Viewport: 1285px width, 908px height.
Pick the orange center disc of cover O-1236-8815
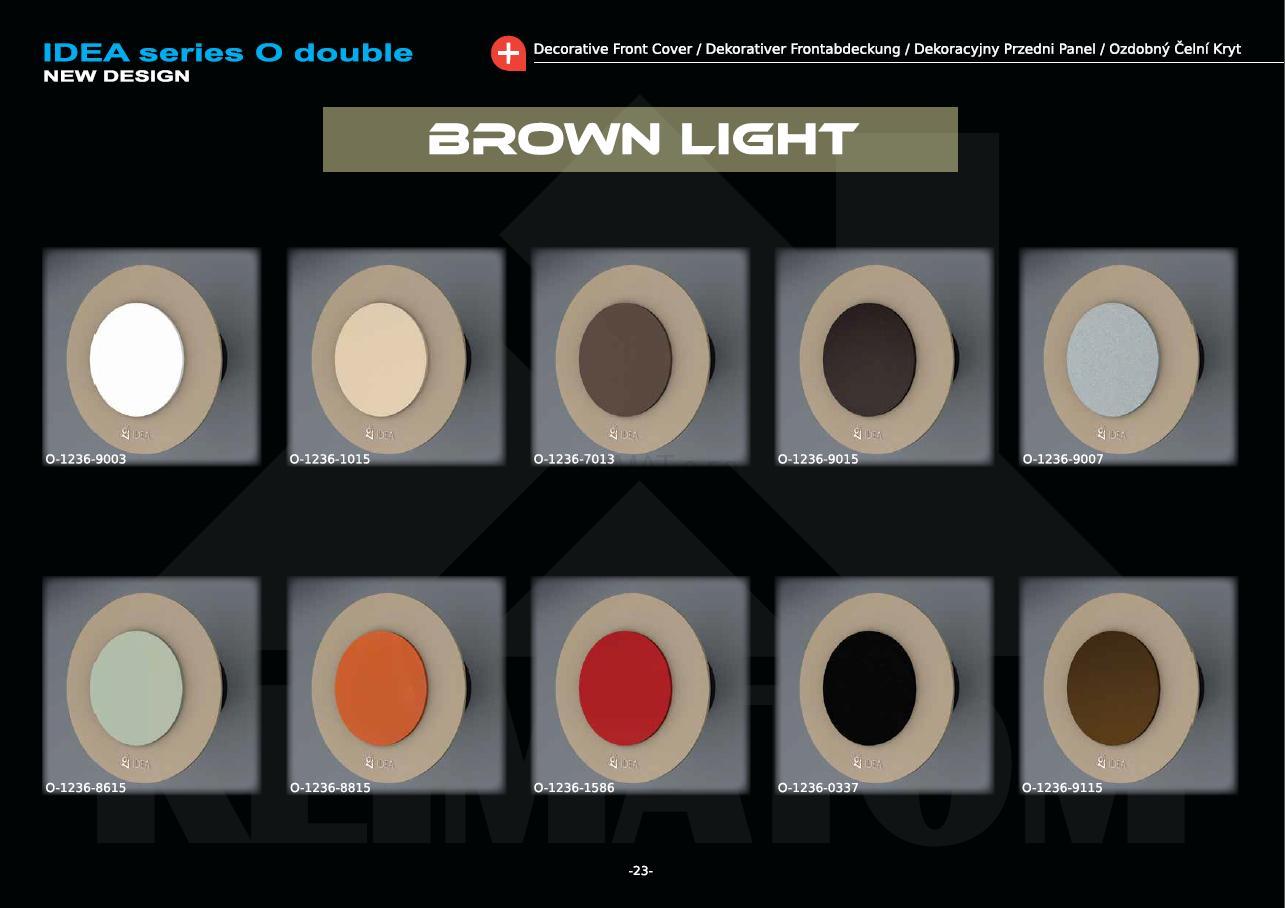[x=381, y=688]
